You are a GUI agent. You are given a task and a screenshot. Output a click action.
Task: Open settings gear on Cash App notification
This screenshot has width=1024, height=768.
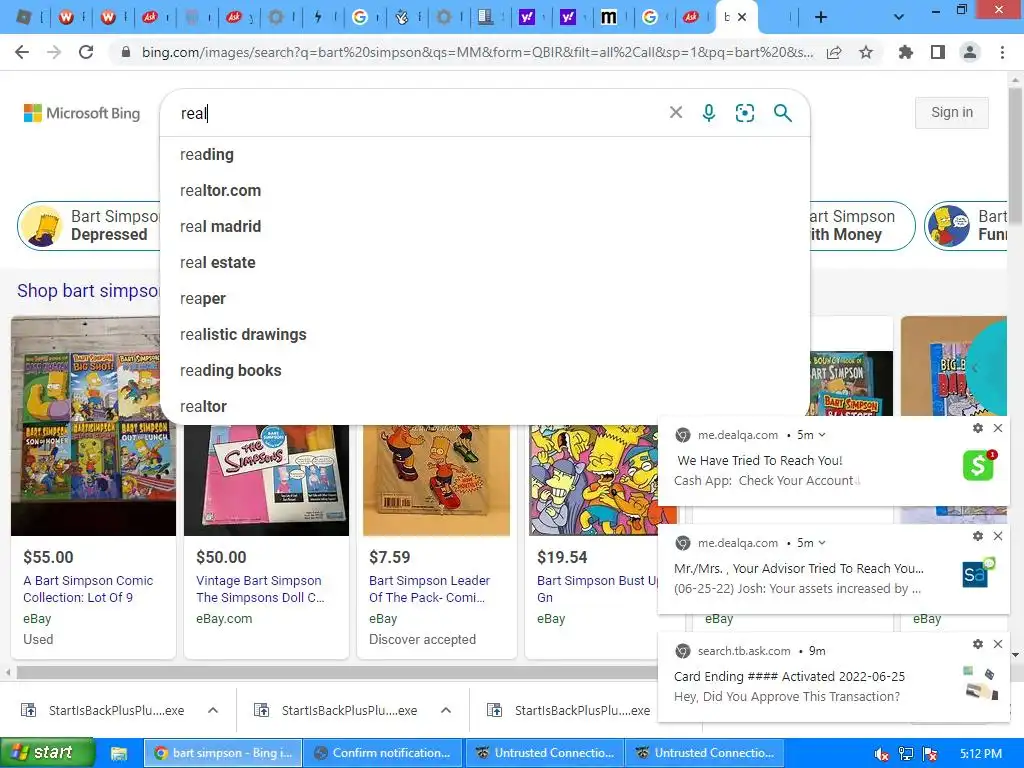[x=978, y=428]
